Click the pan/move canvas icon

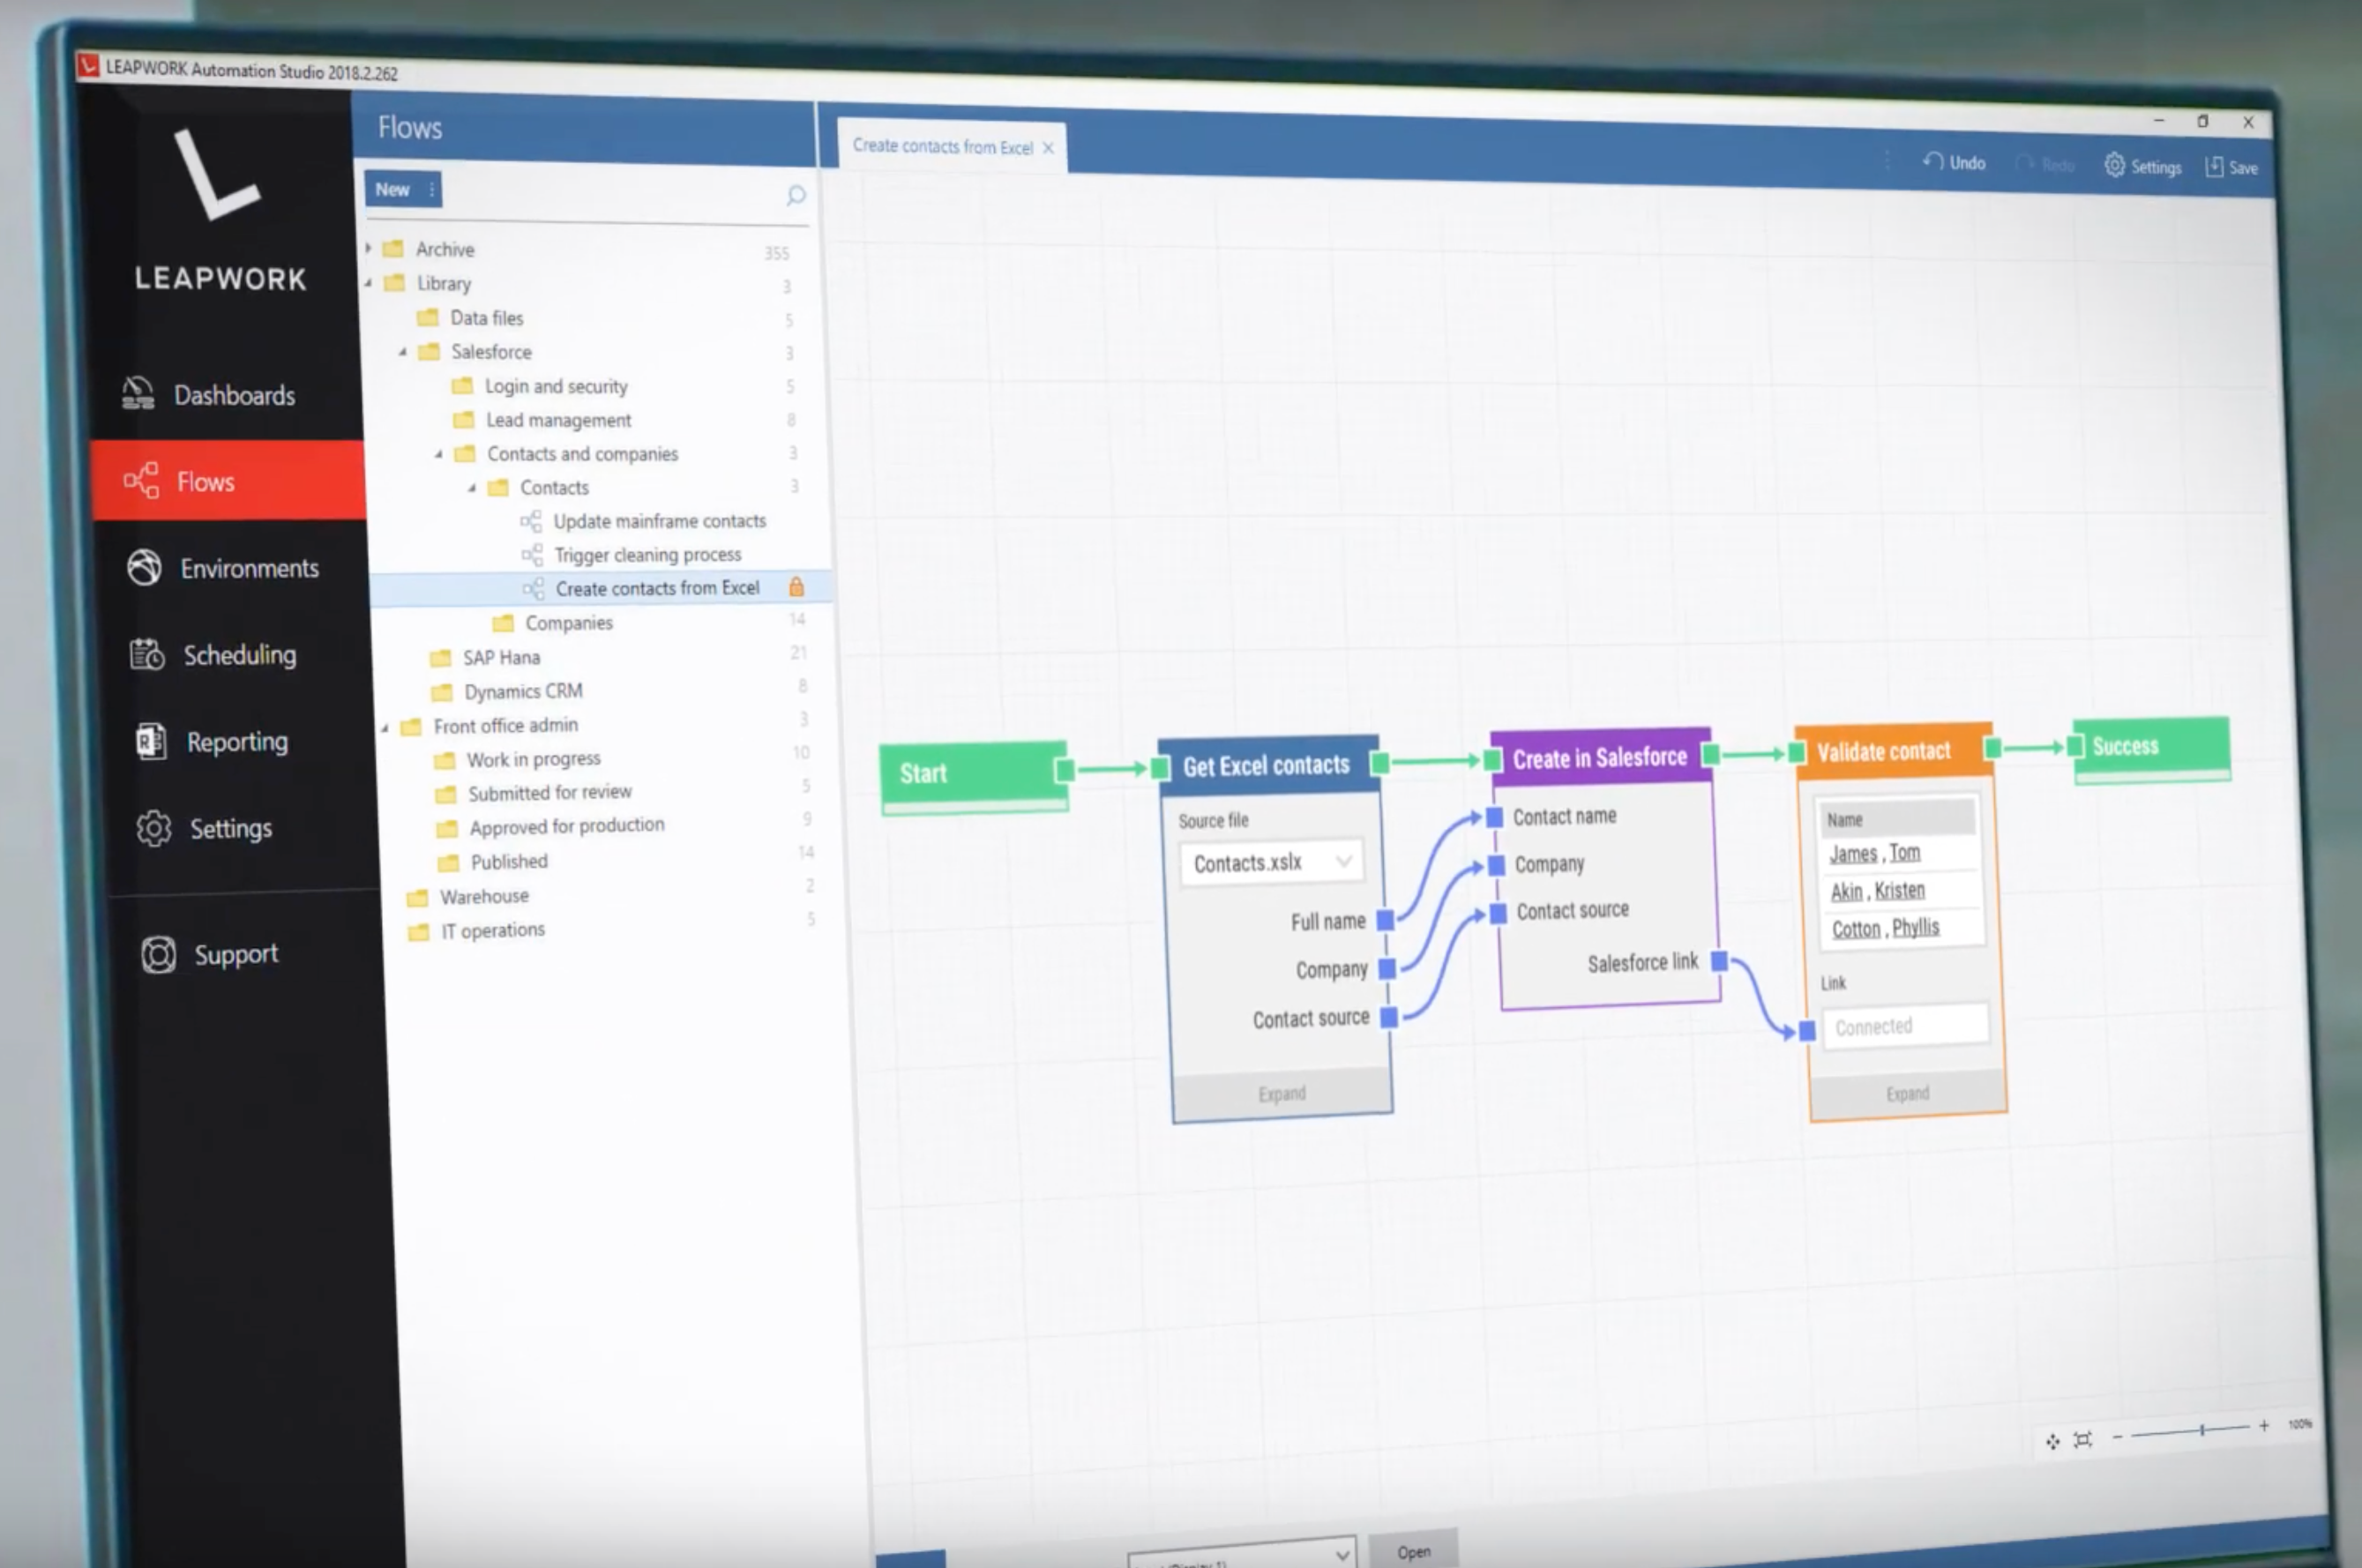2053,1441
